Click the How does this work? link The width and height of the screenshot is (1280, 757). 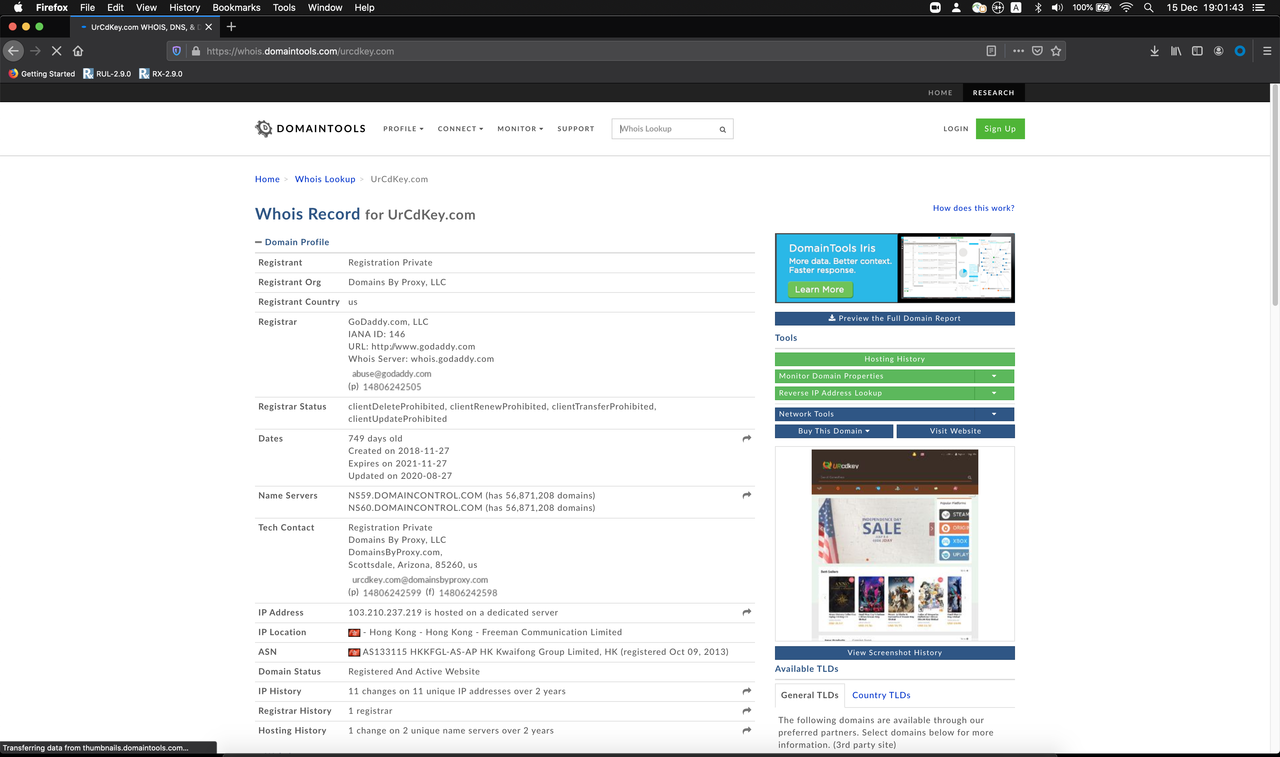tap(973, 208)
